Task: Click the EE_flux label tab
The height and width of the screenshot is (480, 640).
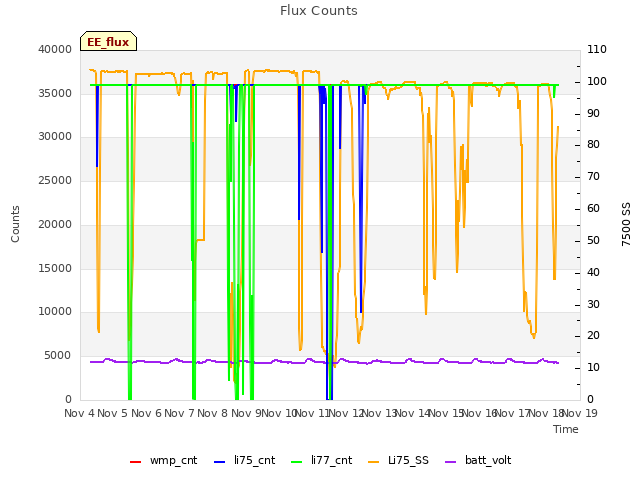Action: [108, 41]
